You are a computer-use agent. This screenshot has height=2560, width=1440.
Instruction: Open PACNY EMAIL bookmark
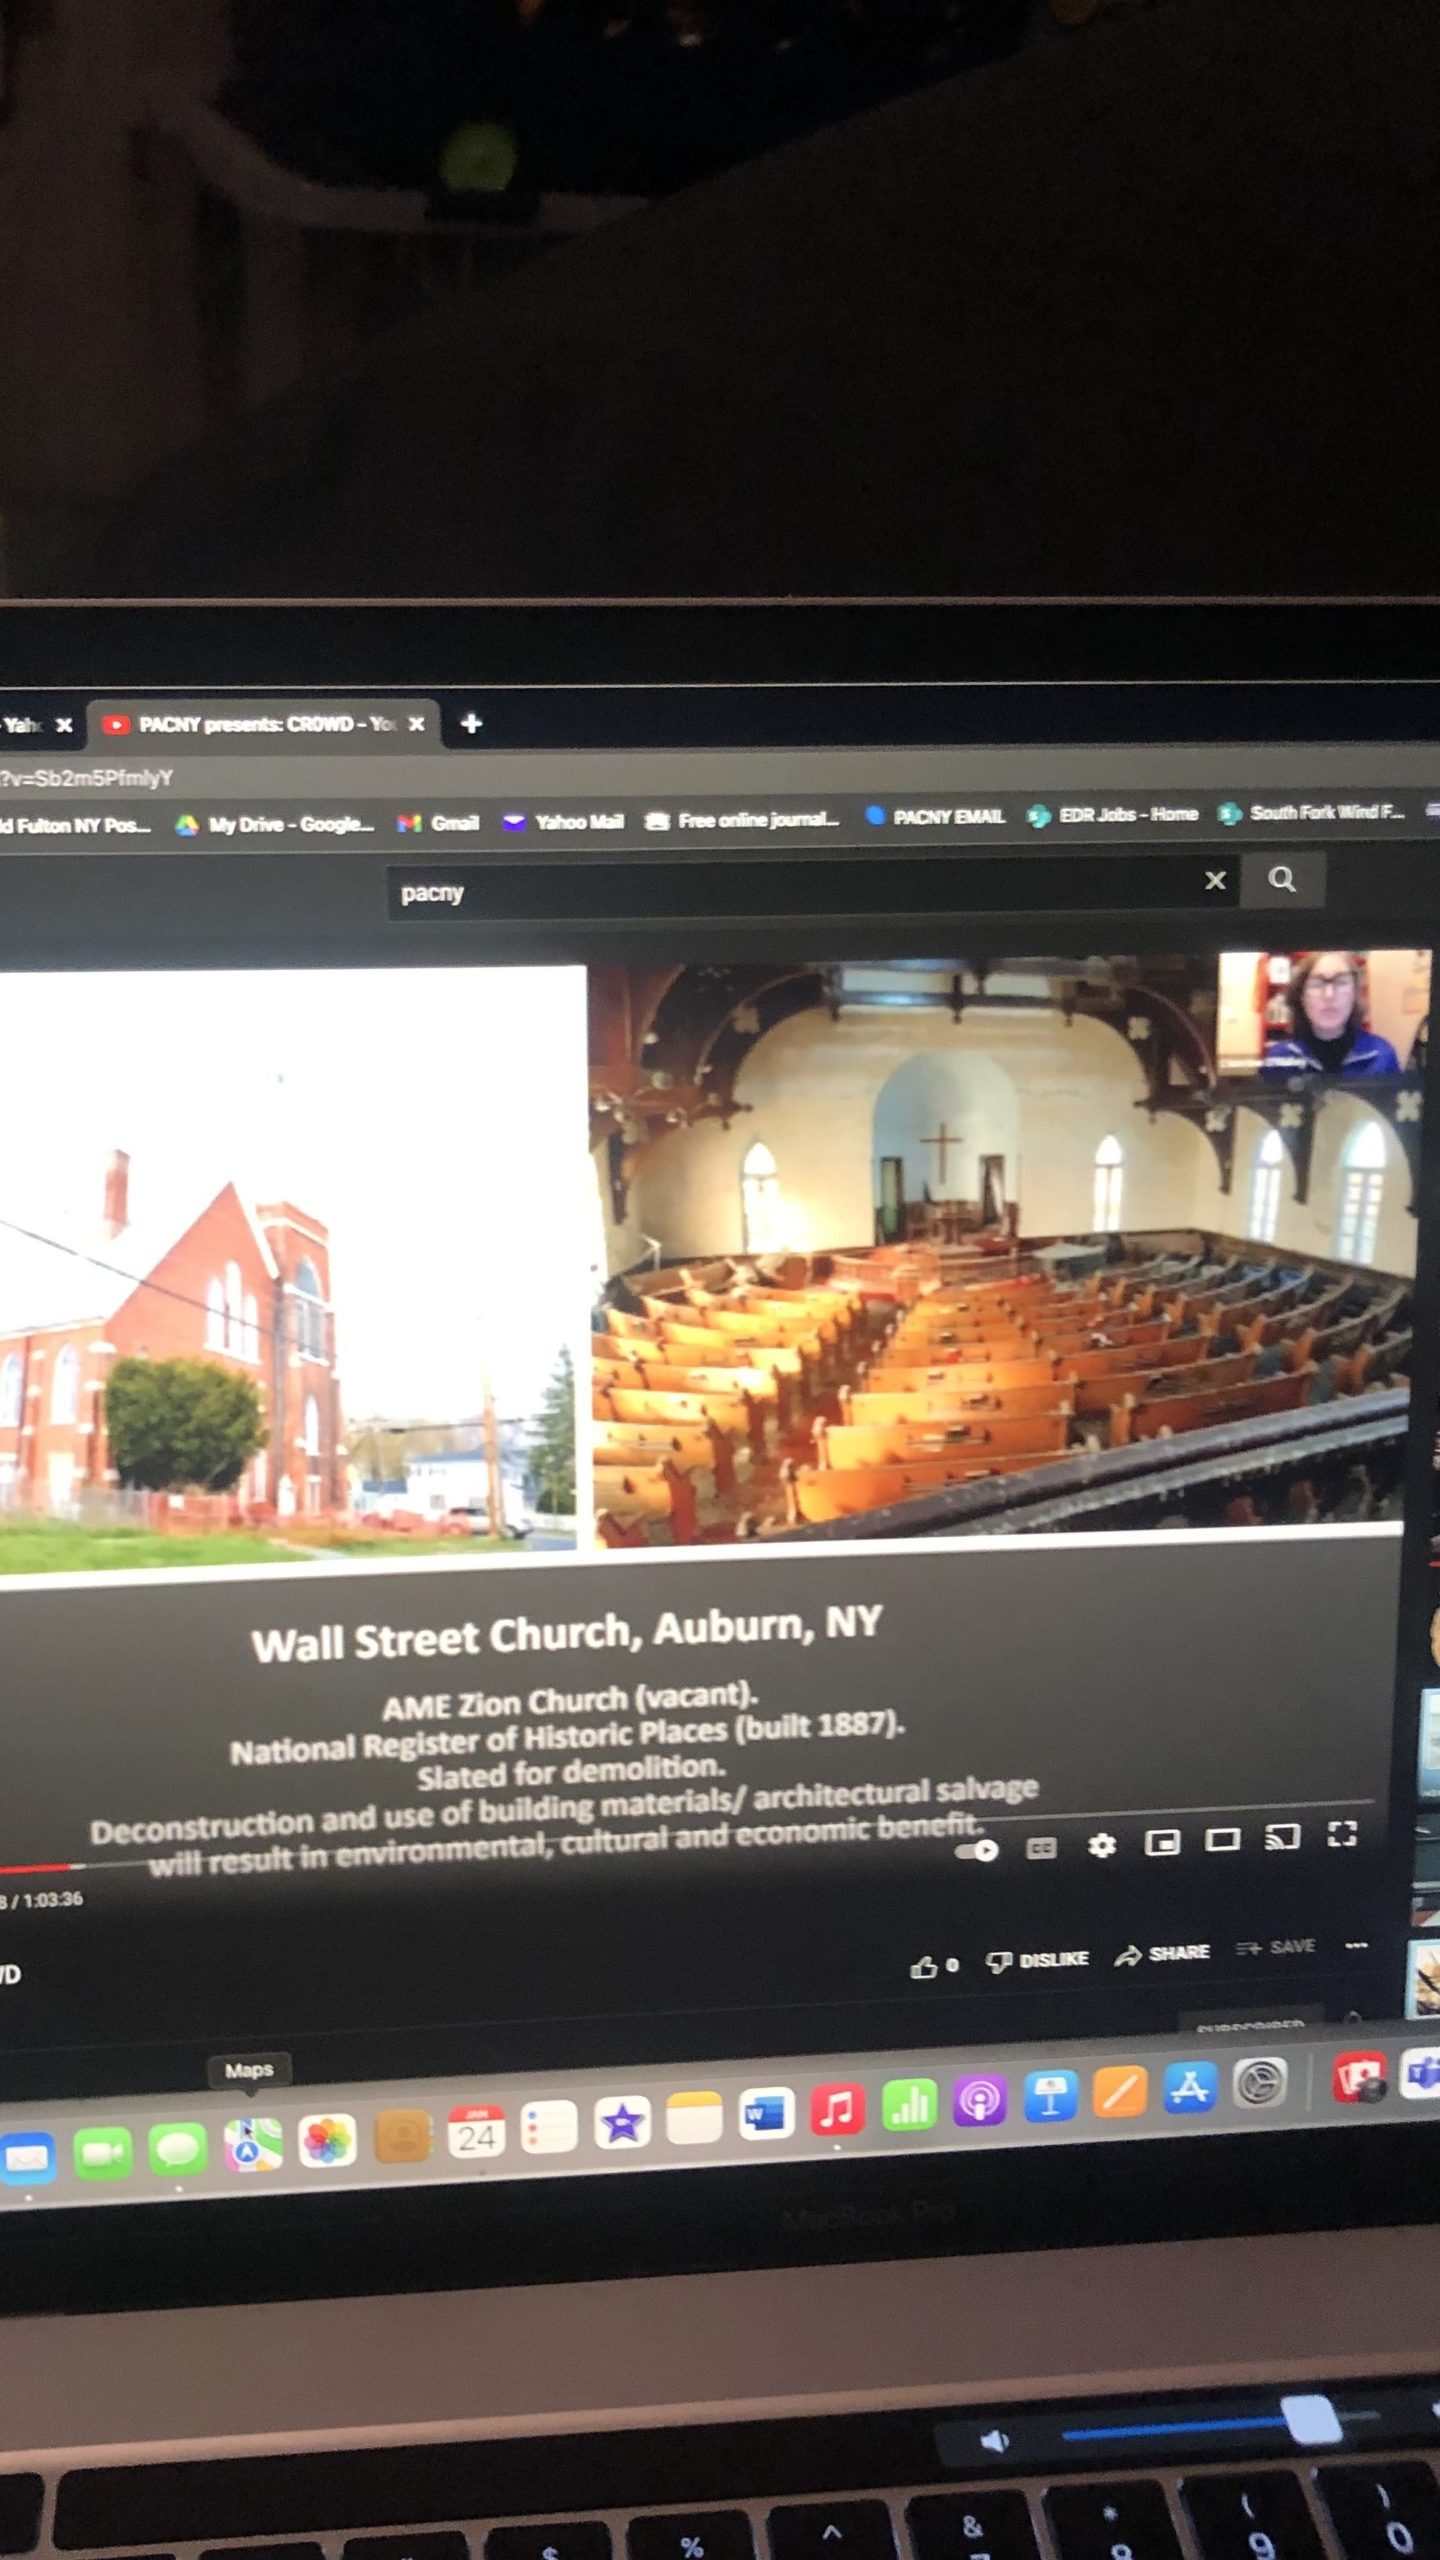coord(934,817)
